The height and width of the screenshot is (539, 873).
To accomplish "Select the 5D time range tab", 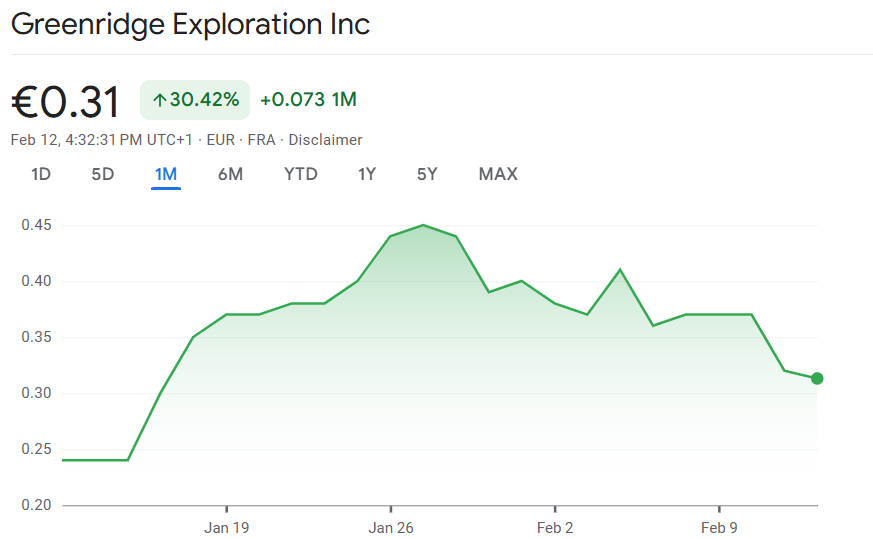I will point(103,174).
